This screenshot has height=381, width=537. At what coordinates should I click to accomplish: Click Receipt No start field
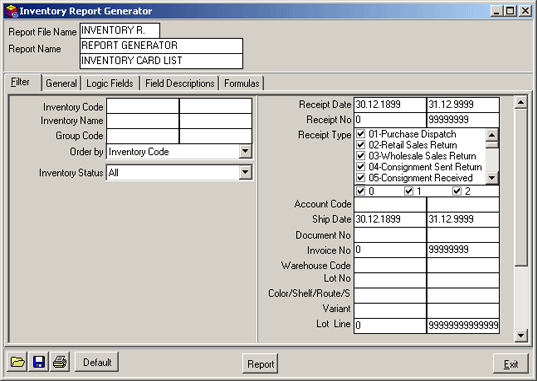[390, 120]
